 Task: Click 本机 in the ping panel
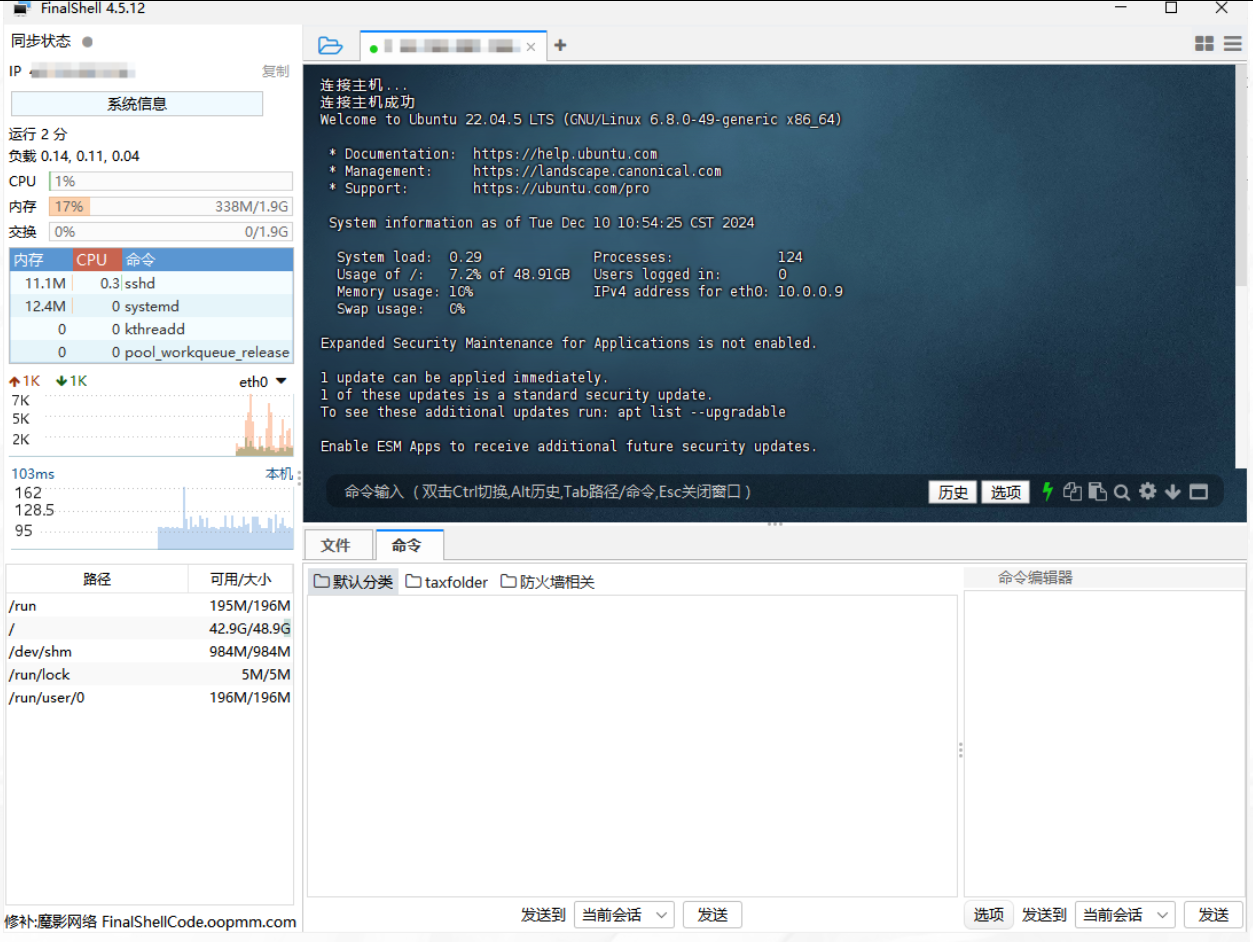tap(279, 474)
